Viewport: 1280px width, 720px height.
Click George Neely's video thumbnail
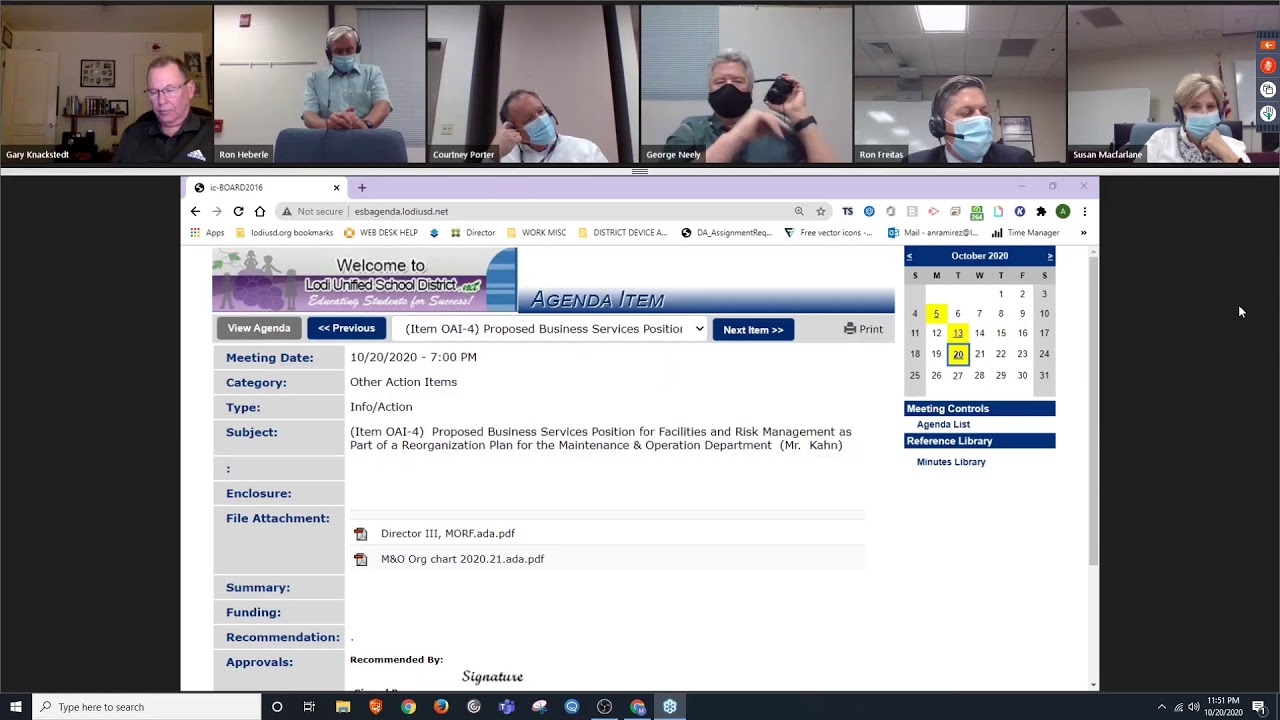click(x=746, y=84)
